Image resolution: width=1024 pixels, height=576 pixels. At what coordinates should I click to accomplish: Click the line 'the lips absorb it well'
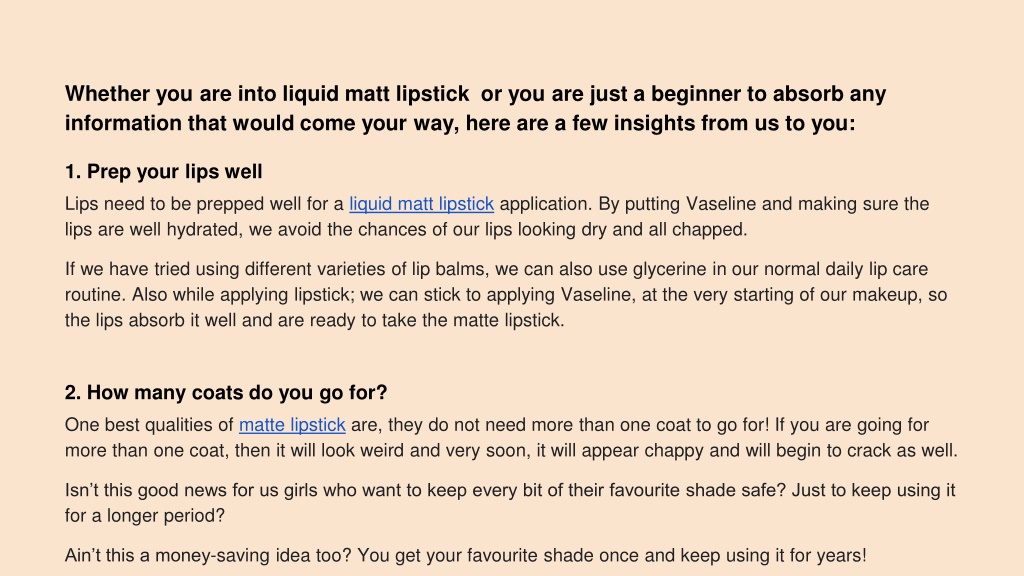(x=314, y=320)
